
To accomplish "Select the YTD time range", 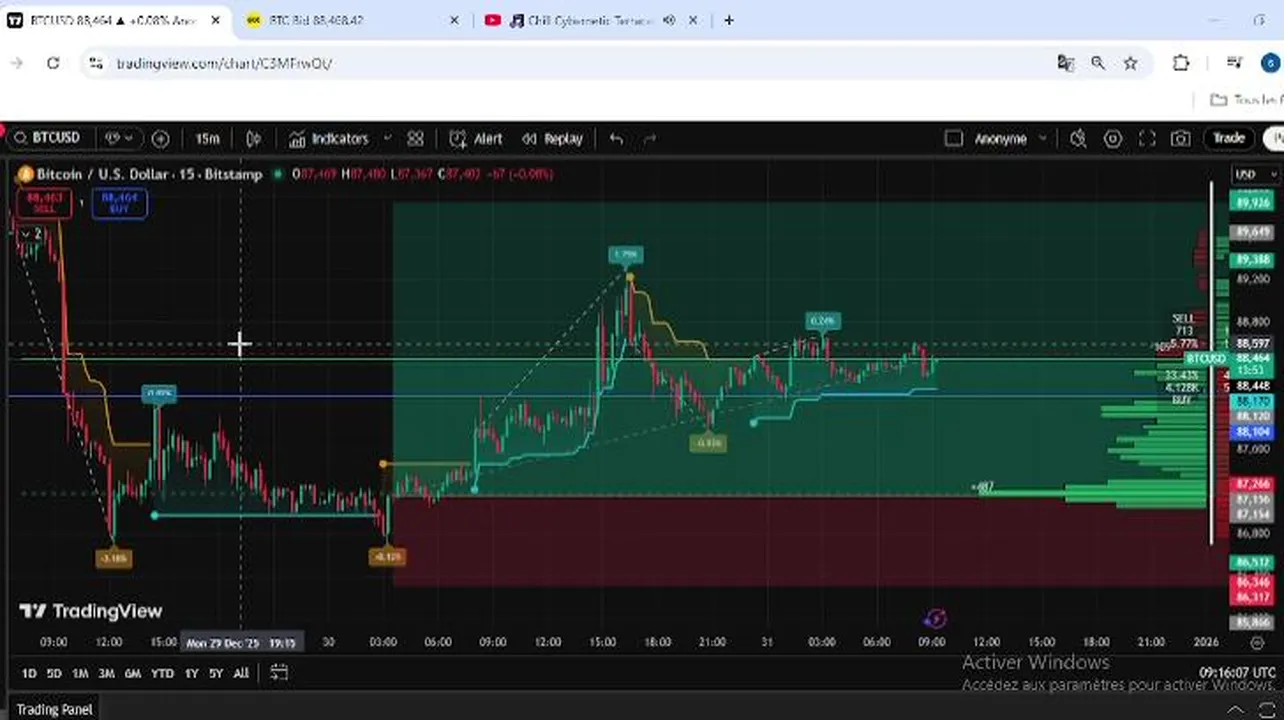I will [x=162, y=673].
